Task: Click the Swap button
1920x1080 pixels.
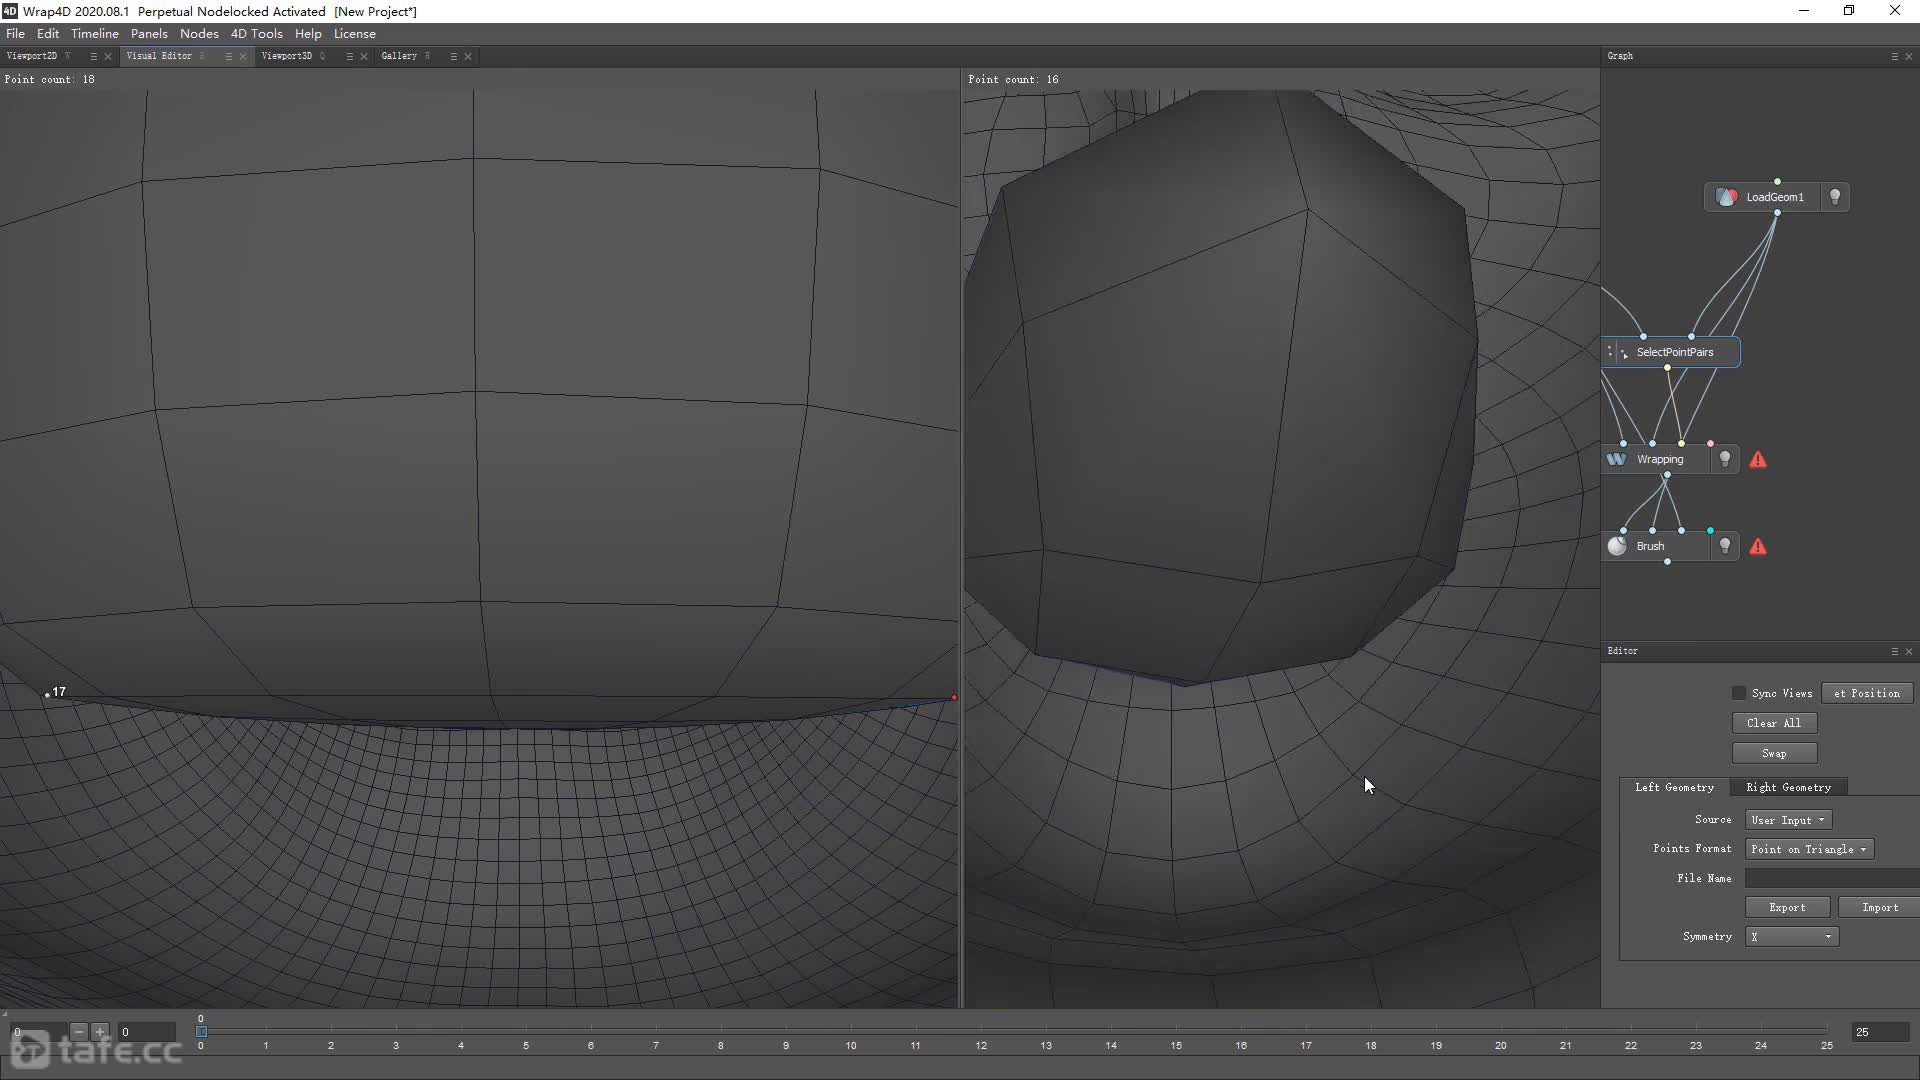Action: pos(1774,753)
